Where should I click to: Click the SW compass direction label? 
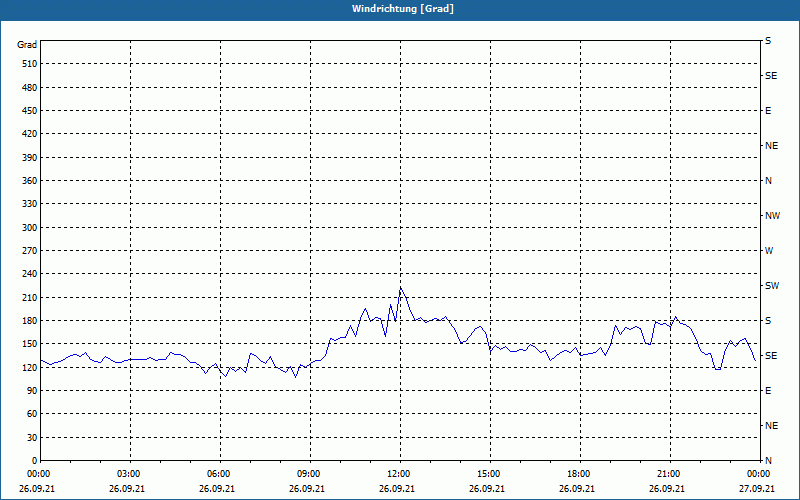click(x=772, y=286)
